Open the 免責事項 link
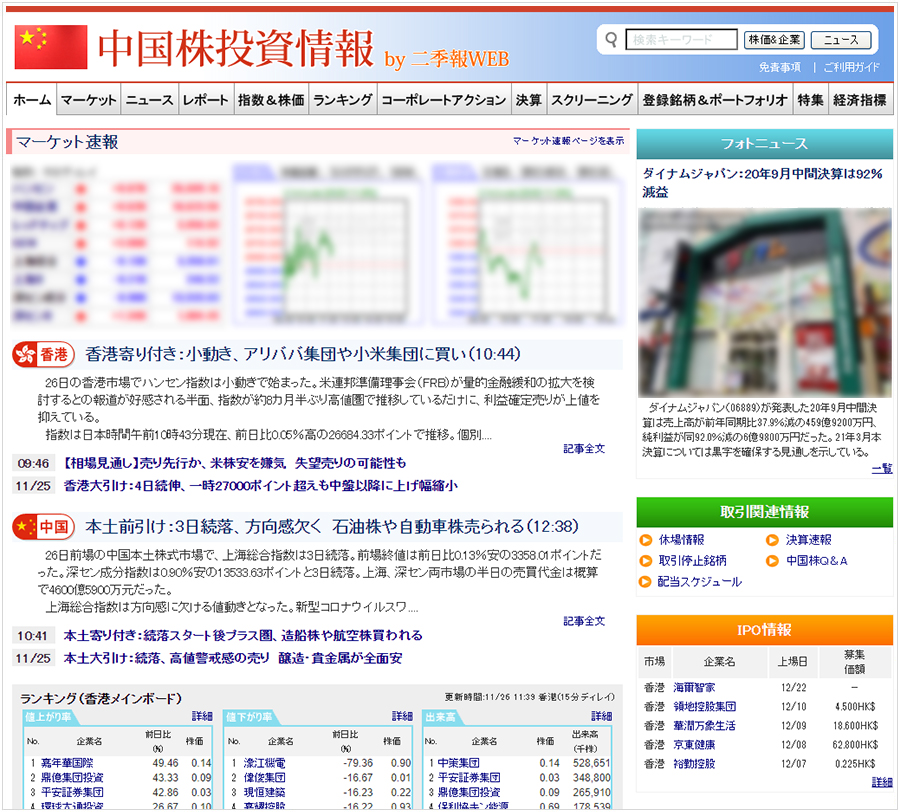Viewport: 900px width, 812px height. (779, 67)
